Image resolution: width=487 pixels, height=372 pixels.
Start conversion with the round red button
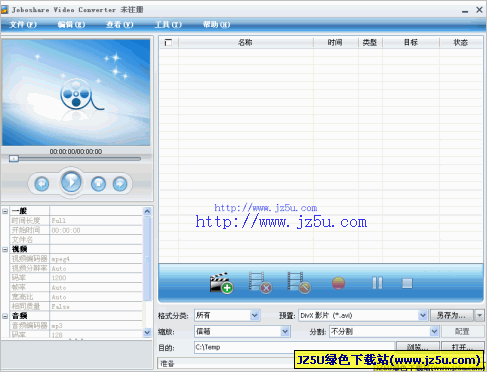tap(338, 283)
